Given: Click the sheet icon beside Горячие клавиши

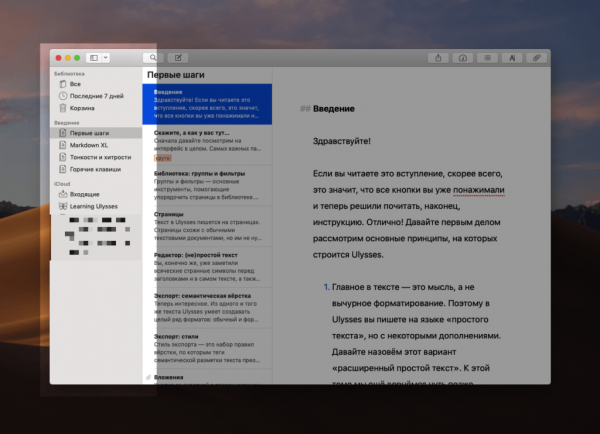Looking at the screenshot, I should click(x=63, y=169).
